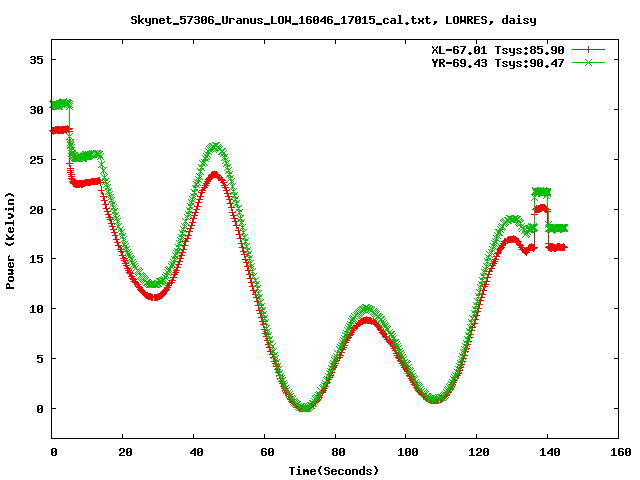
Task: Click x-axis tick label 140
Action: [x=550, y=452]
